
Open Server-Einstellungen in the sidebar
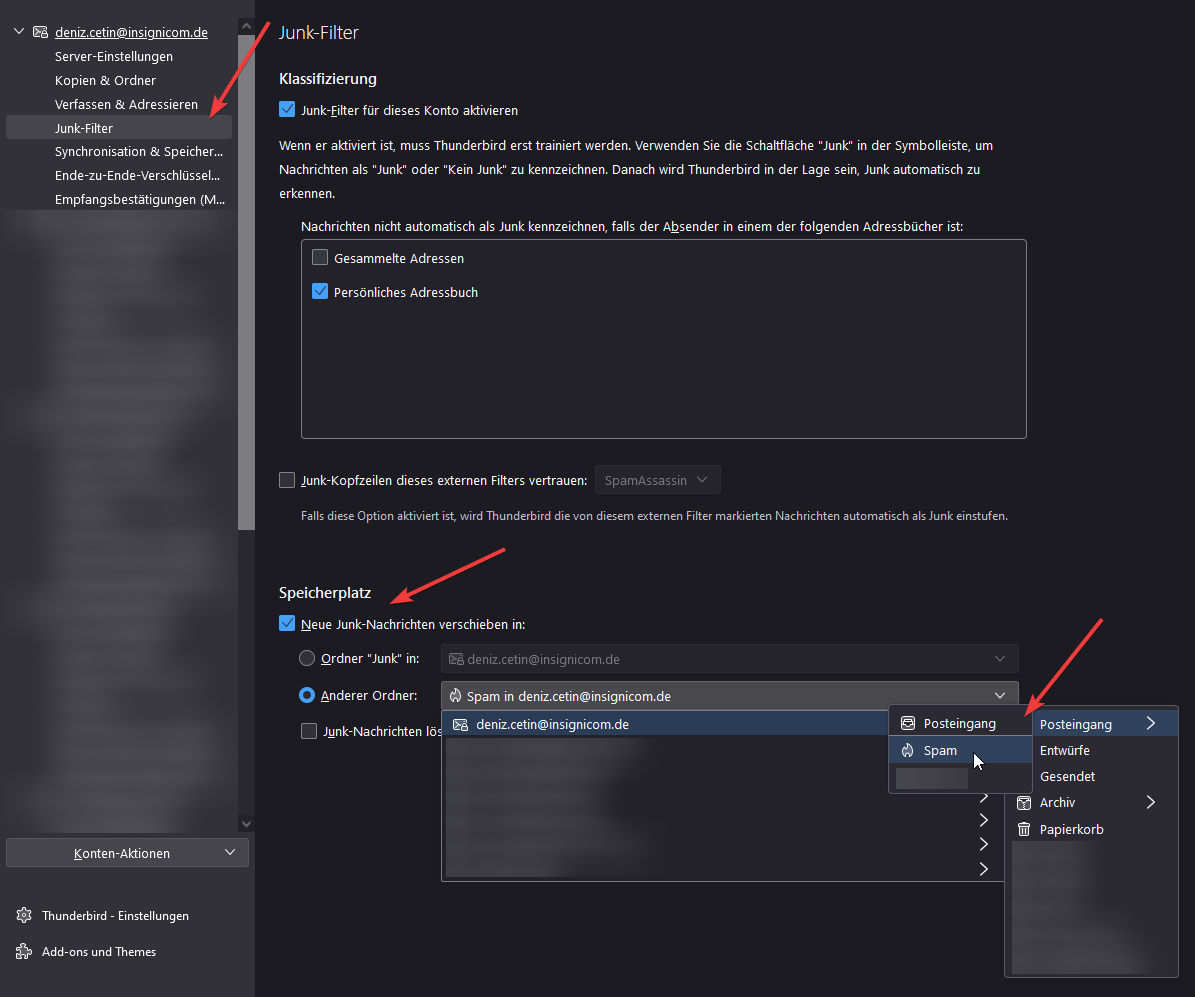pyautogui.click(x=114, y=56)
